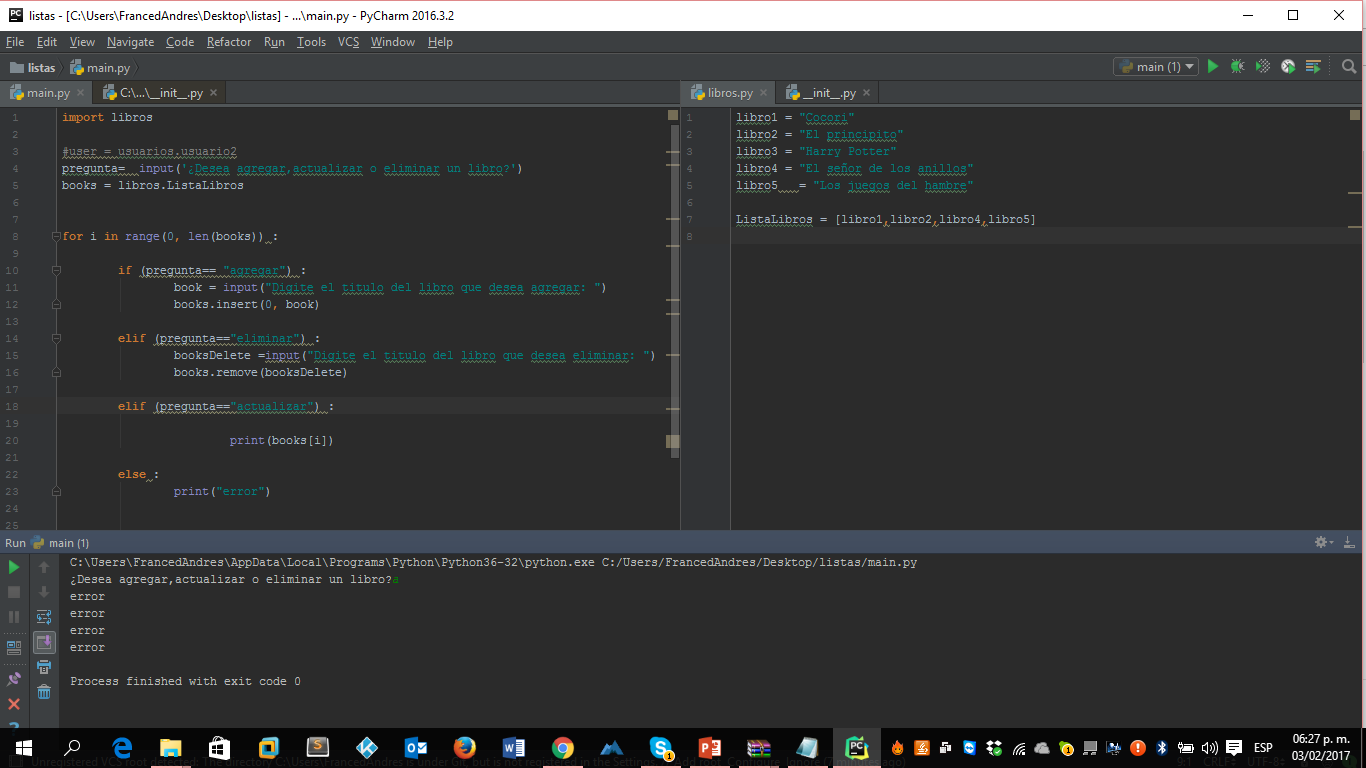Open the Navigate menu
Screen dimensions: 1366x768
click(x=131, y=42)
